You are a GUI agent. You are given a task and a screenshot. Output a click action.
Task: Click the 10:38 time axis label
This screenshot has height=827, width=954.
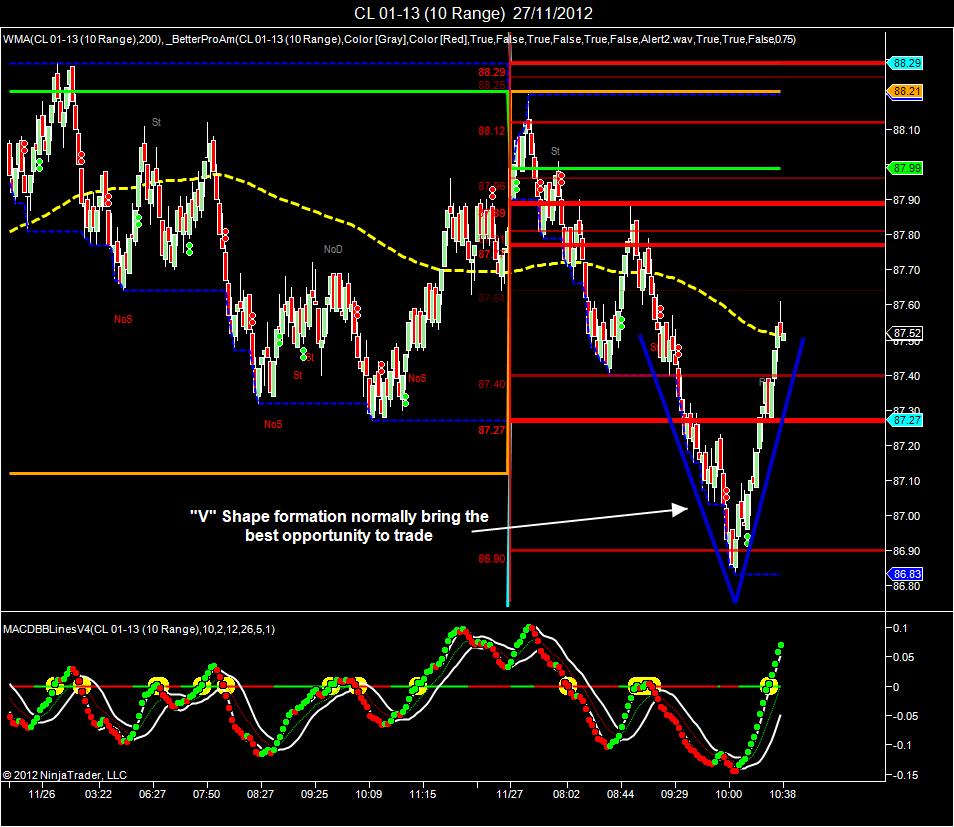(782, 794)
